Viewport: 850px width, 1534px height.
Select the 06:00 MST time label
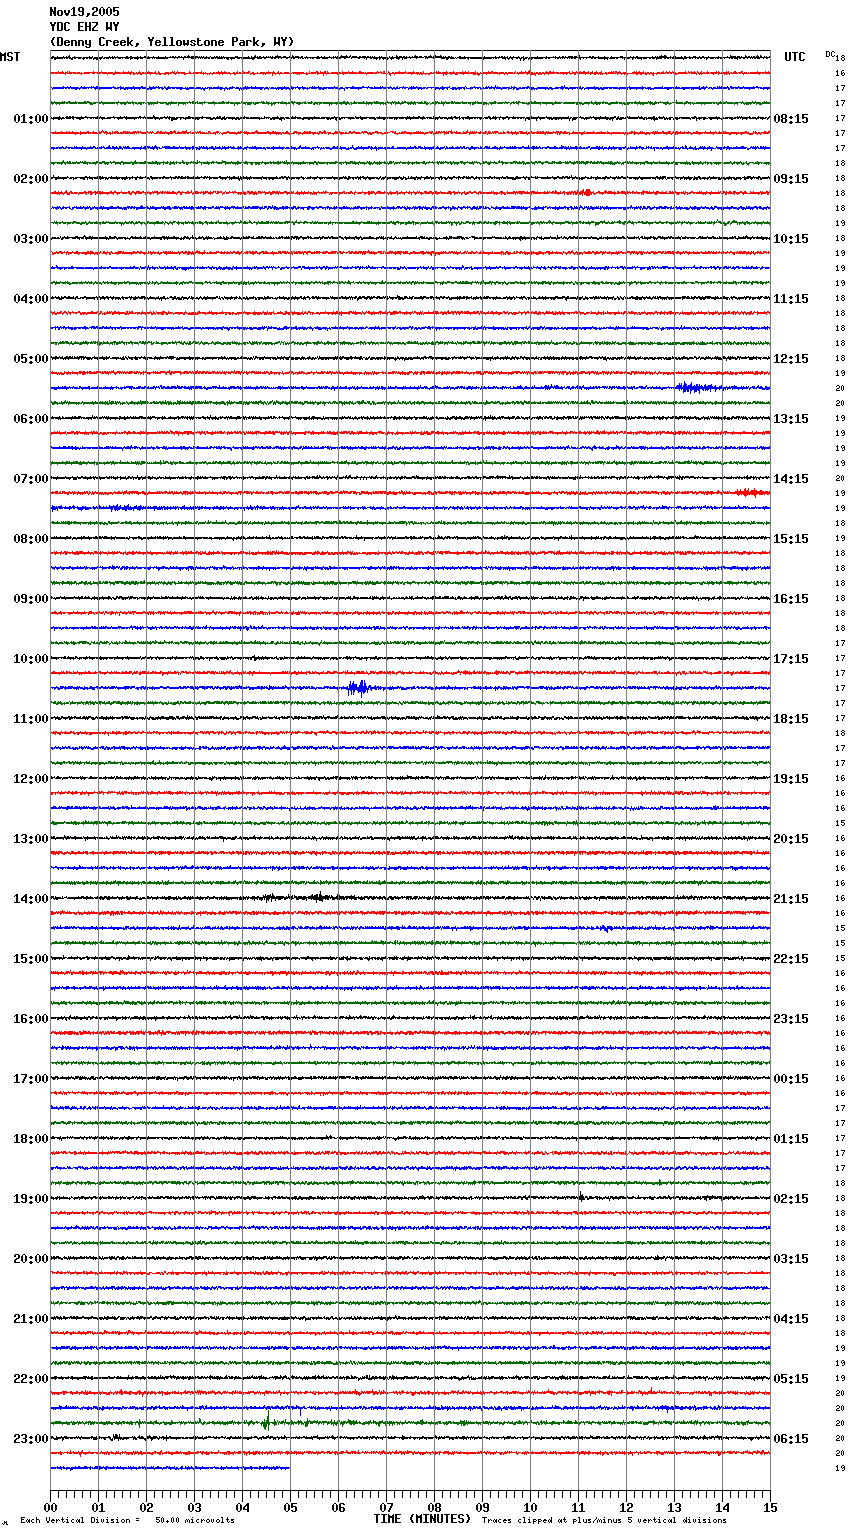[30, 419]
